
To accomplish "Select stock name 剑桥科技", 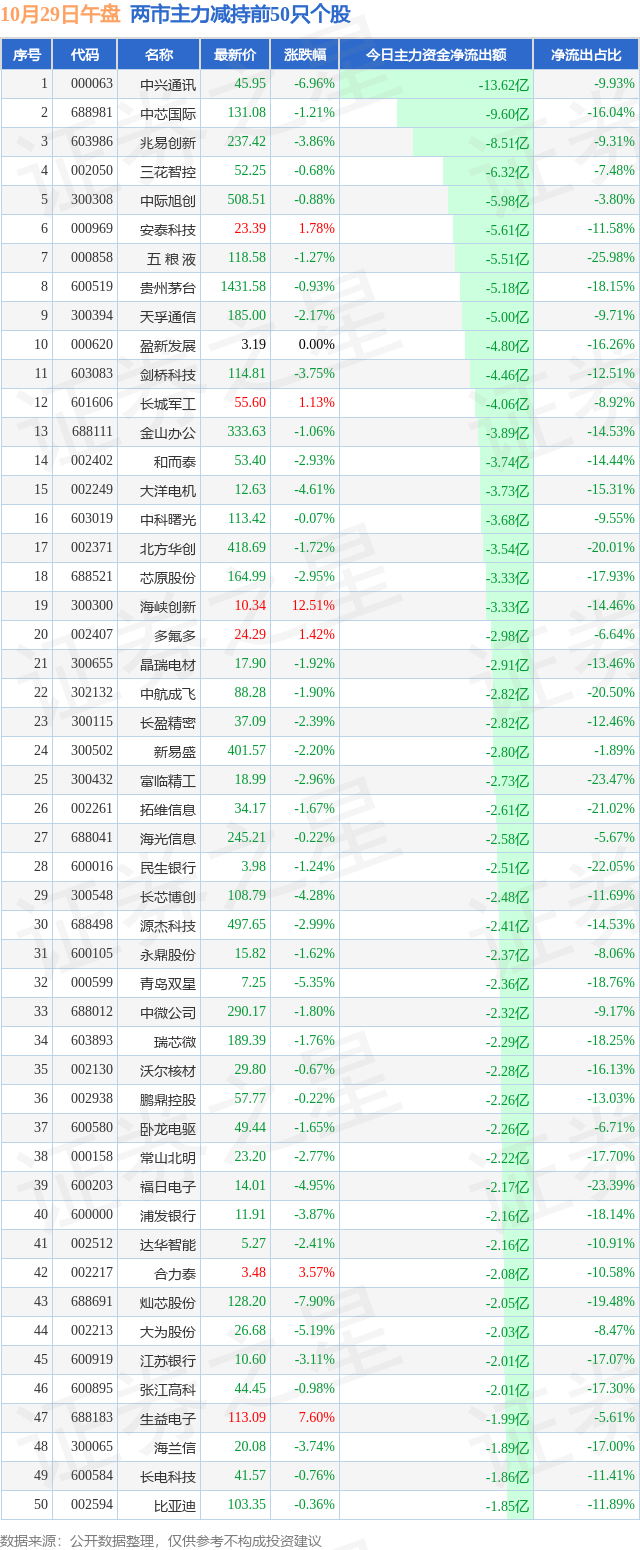I will (168, 374).
